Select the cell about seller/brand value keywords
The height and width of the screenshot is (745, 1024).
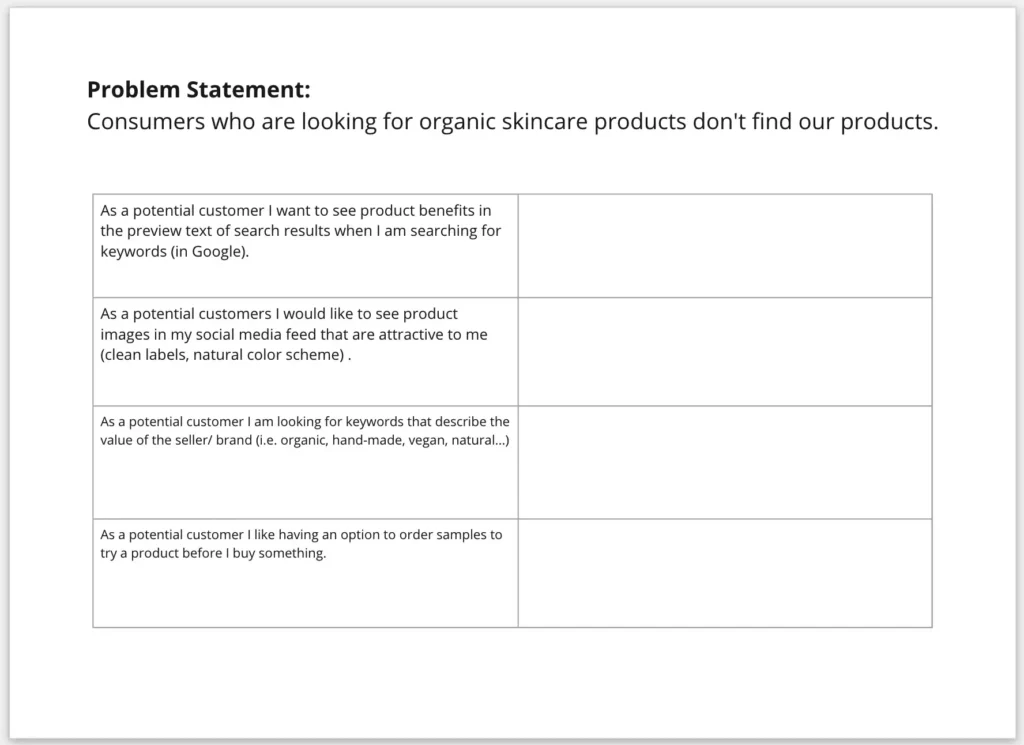[x=305, y=462]
